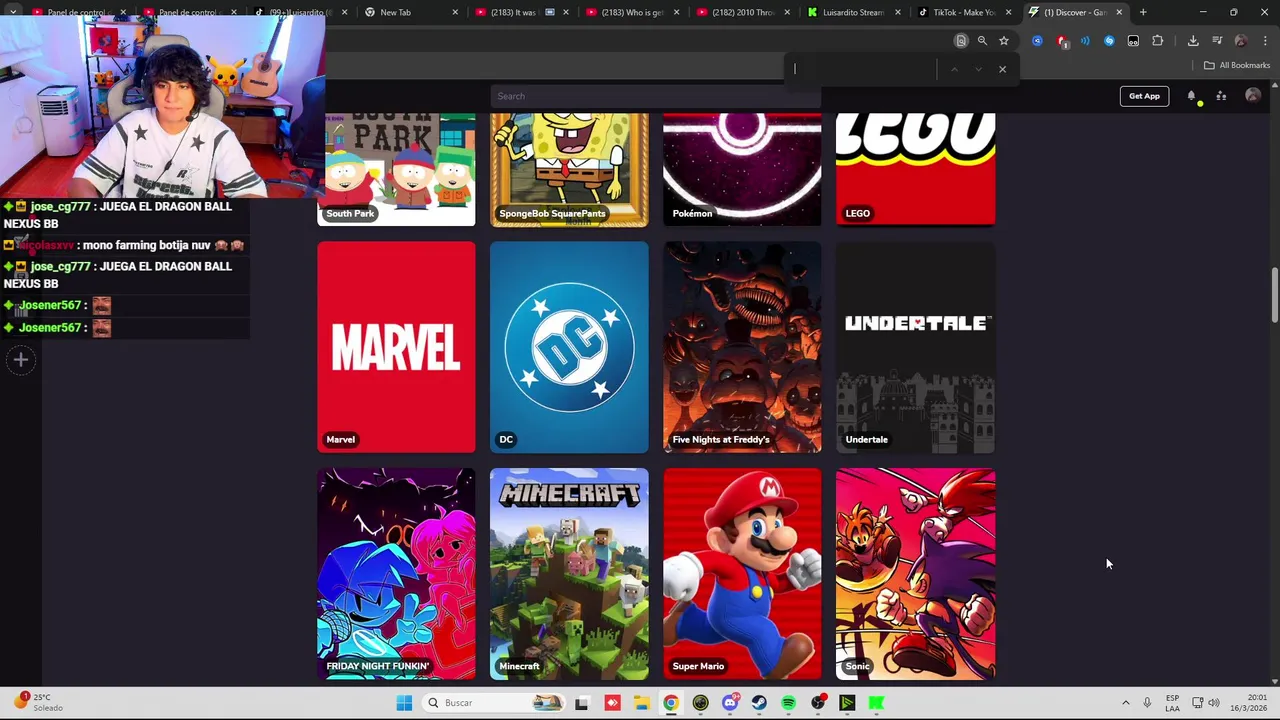Open the South Park category card
The width and height of the screenshot is (1280, 720).
point(396,169)
